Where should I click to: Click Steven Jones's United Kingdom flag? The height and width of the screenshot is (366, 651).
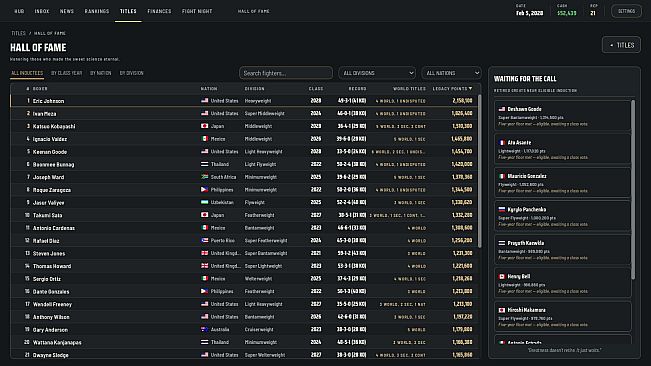point(205,253)
